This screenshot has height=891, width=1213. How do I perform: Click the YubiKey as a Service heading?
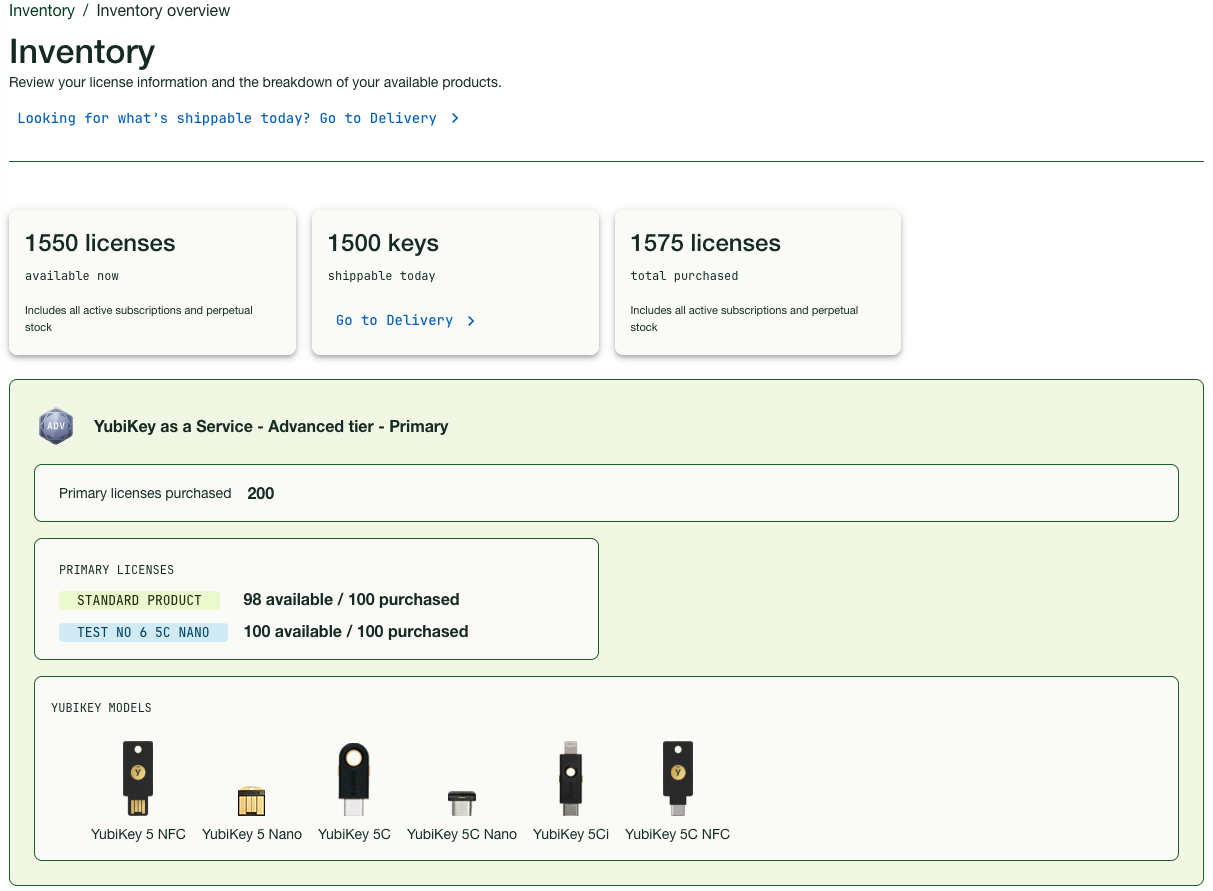[x=270, y=426]
